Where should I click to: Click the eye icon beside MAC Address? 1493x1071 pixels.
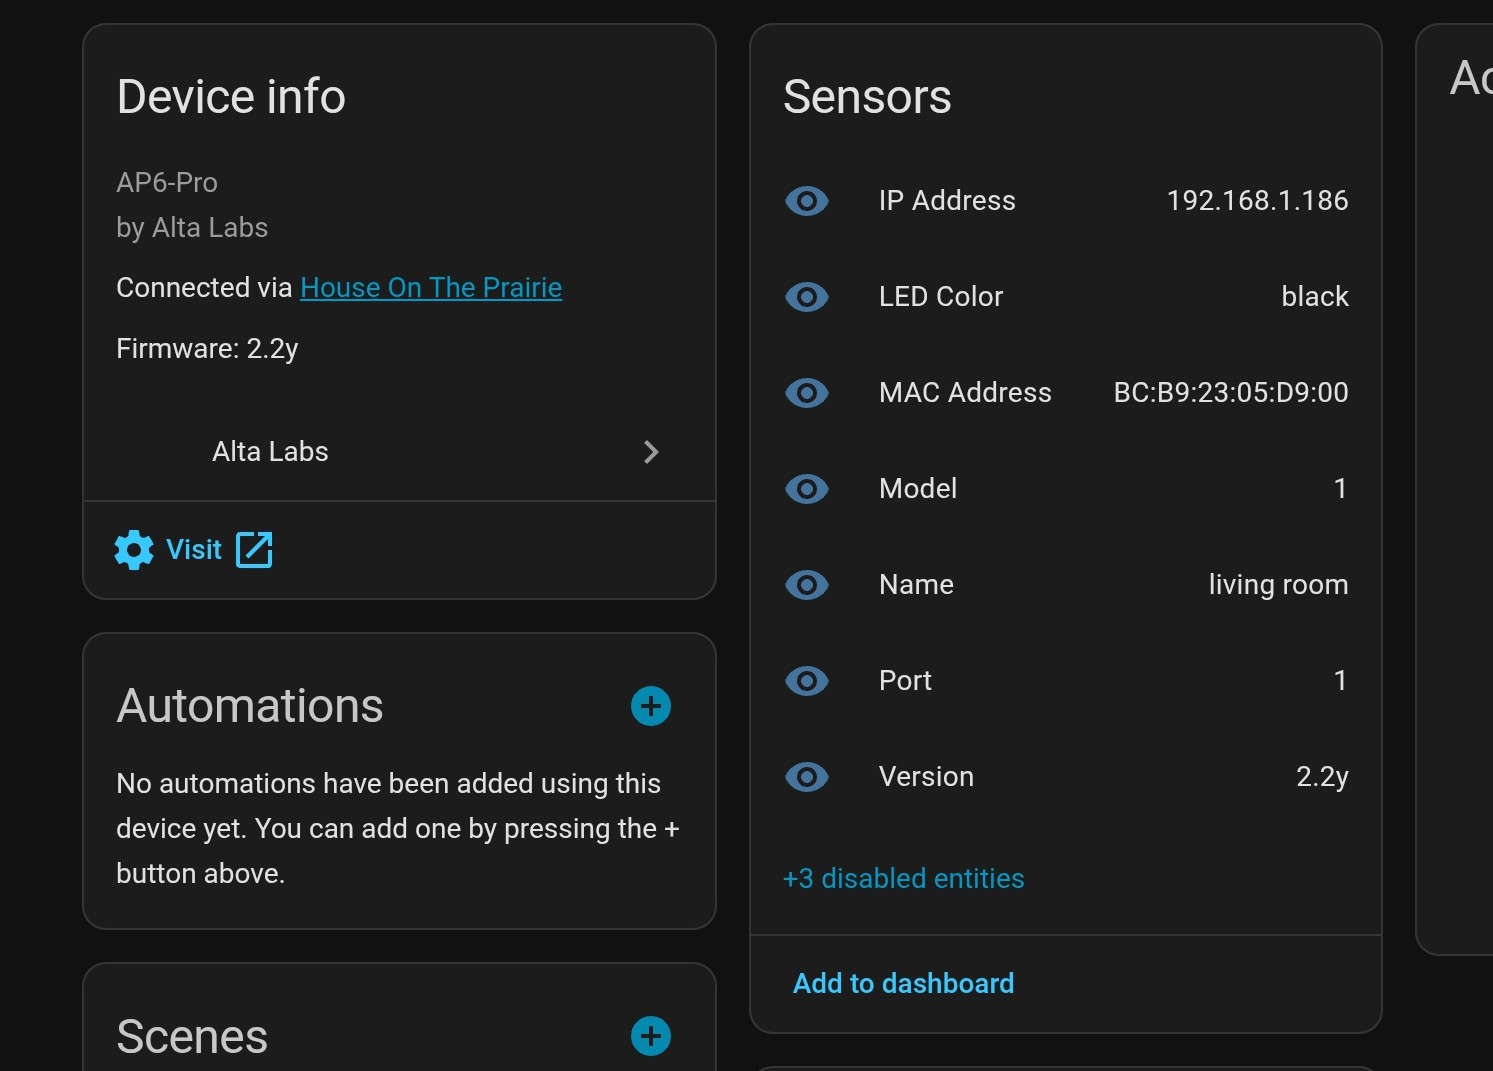pos(806,393)
